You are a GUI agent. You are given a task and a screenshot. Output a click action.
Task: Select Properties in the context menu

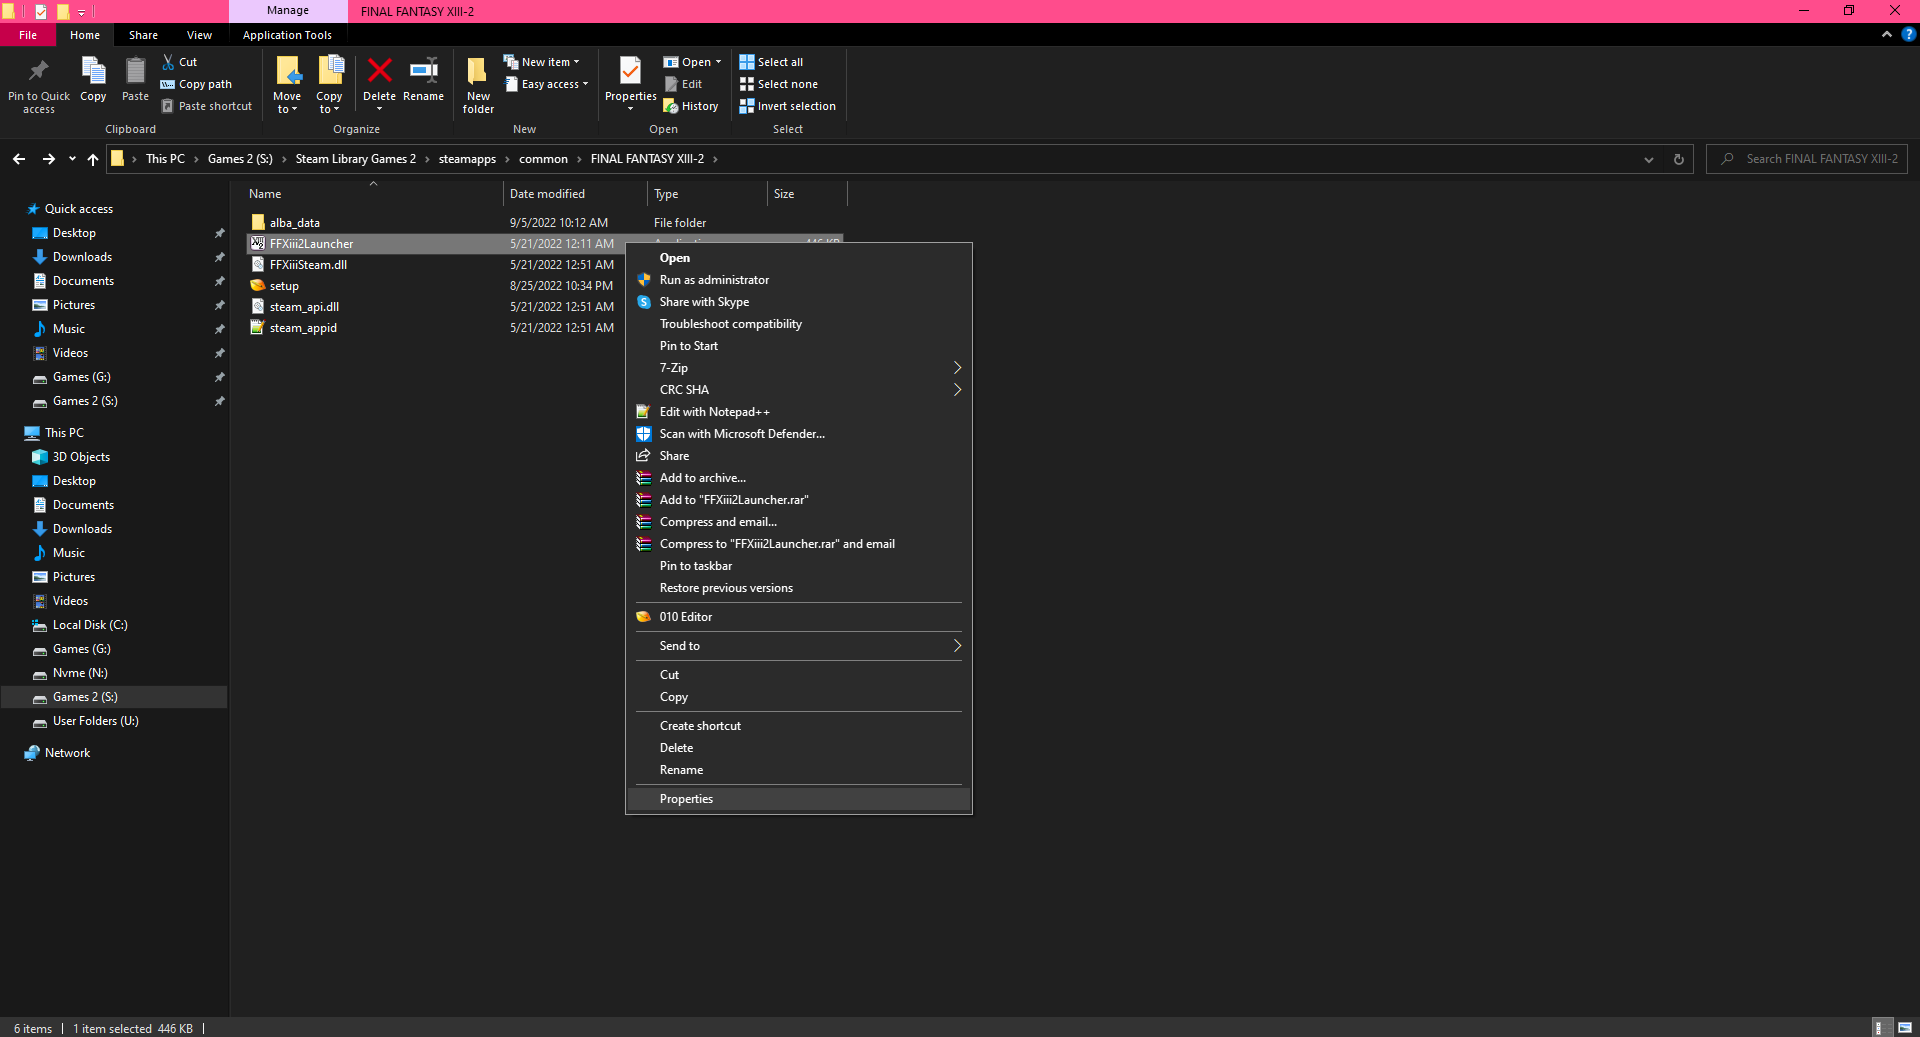(798, 799)
